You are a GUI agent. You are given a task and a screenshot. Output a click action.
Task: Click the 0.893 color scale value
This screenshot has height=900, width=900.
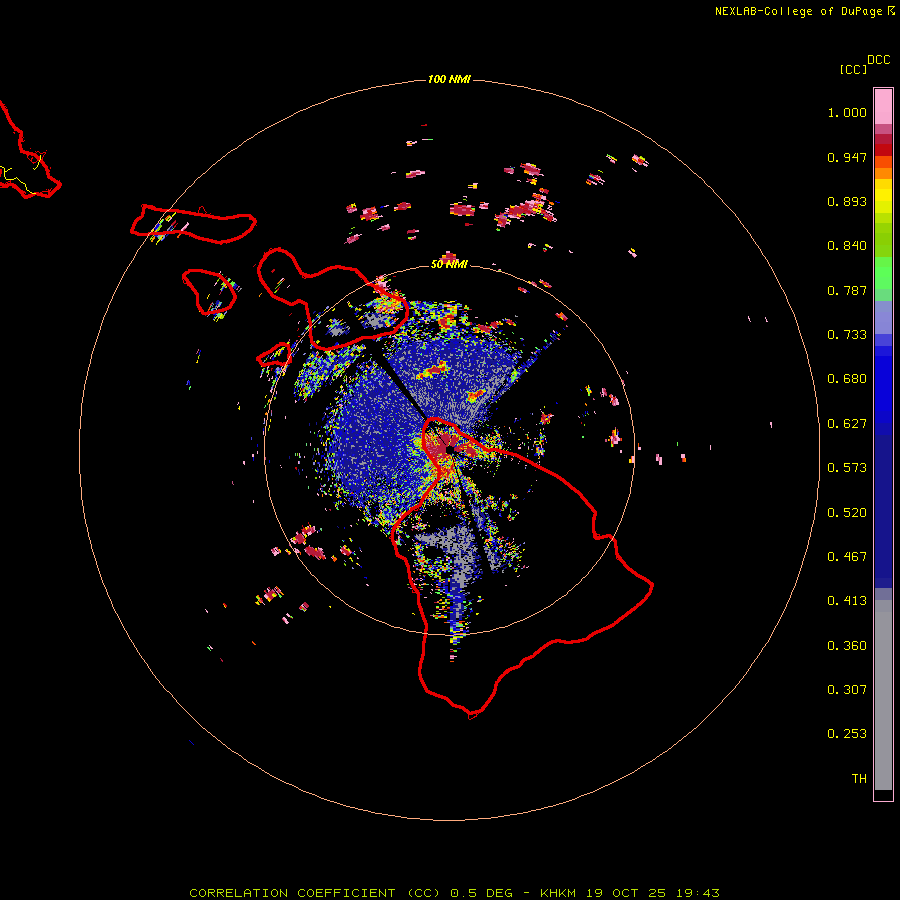[x=847, y=201]
